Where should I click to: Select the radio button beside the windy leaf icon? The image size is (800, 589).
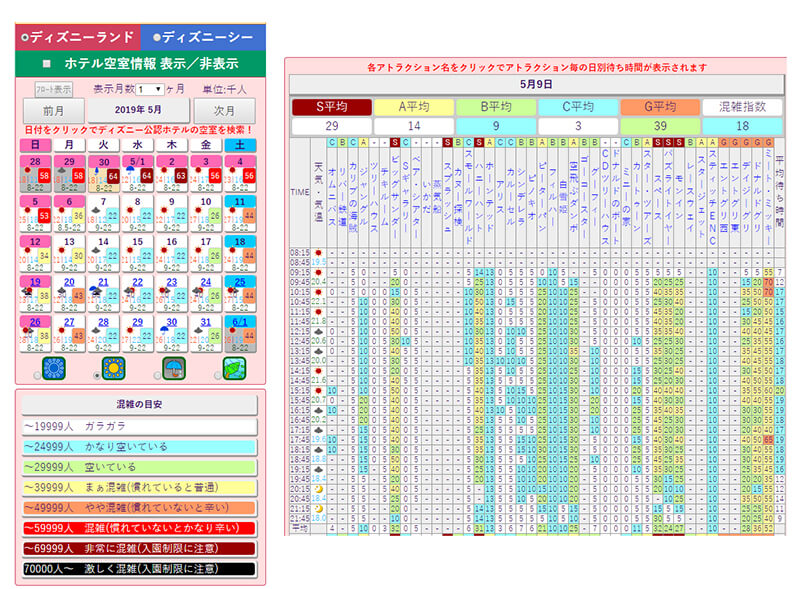pyautogui.click(x=218, y=376)
